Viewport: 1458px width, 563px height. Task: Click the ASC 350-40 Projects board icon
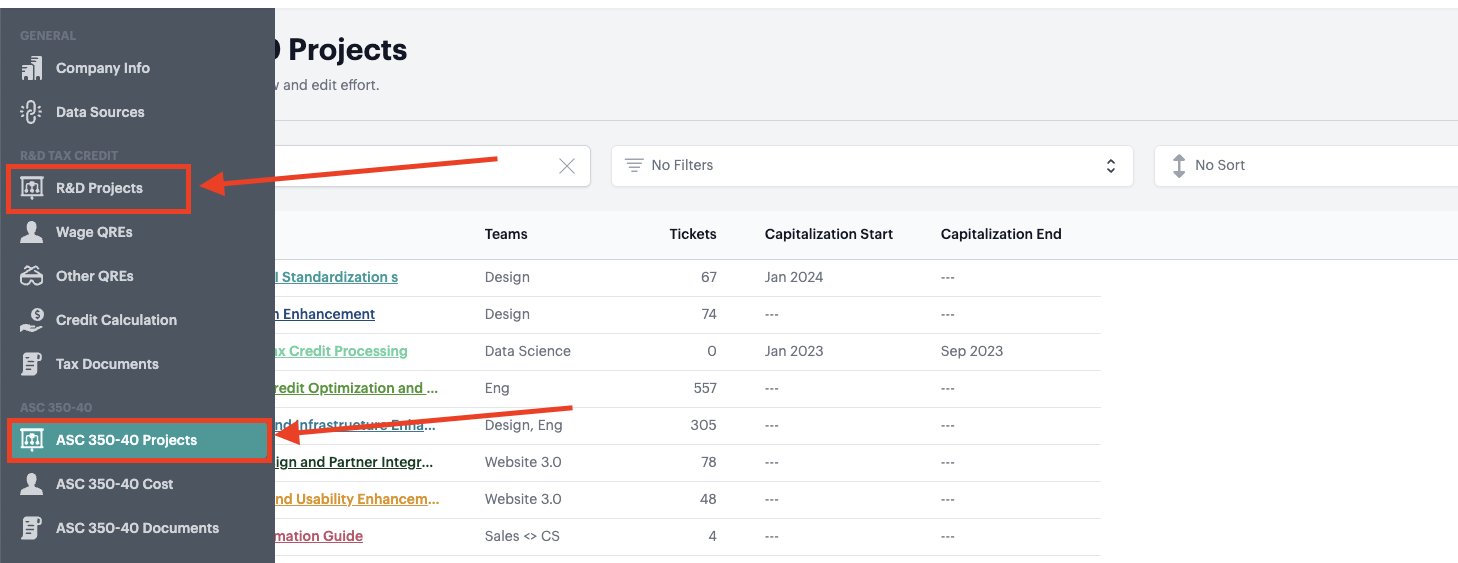pos(32,440)
